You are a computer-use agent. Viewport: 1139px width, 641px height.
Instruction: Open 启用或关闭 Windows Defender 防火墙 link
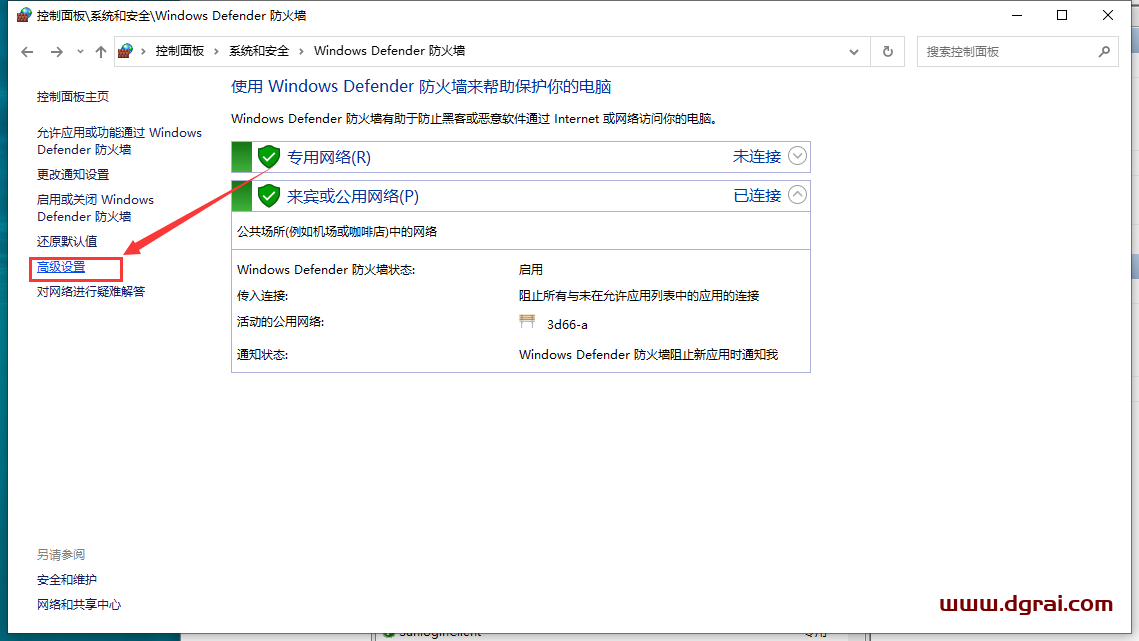95,208
